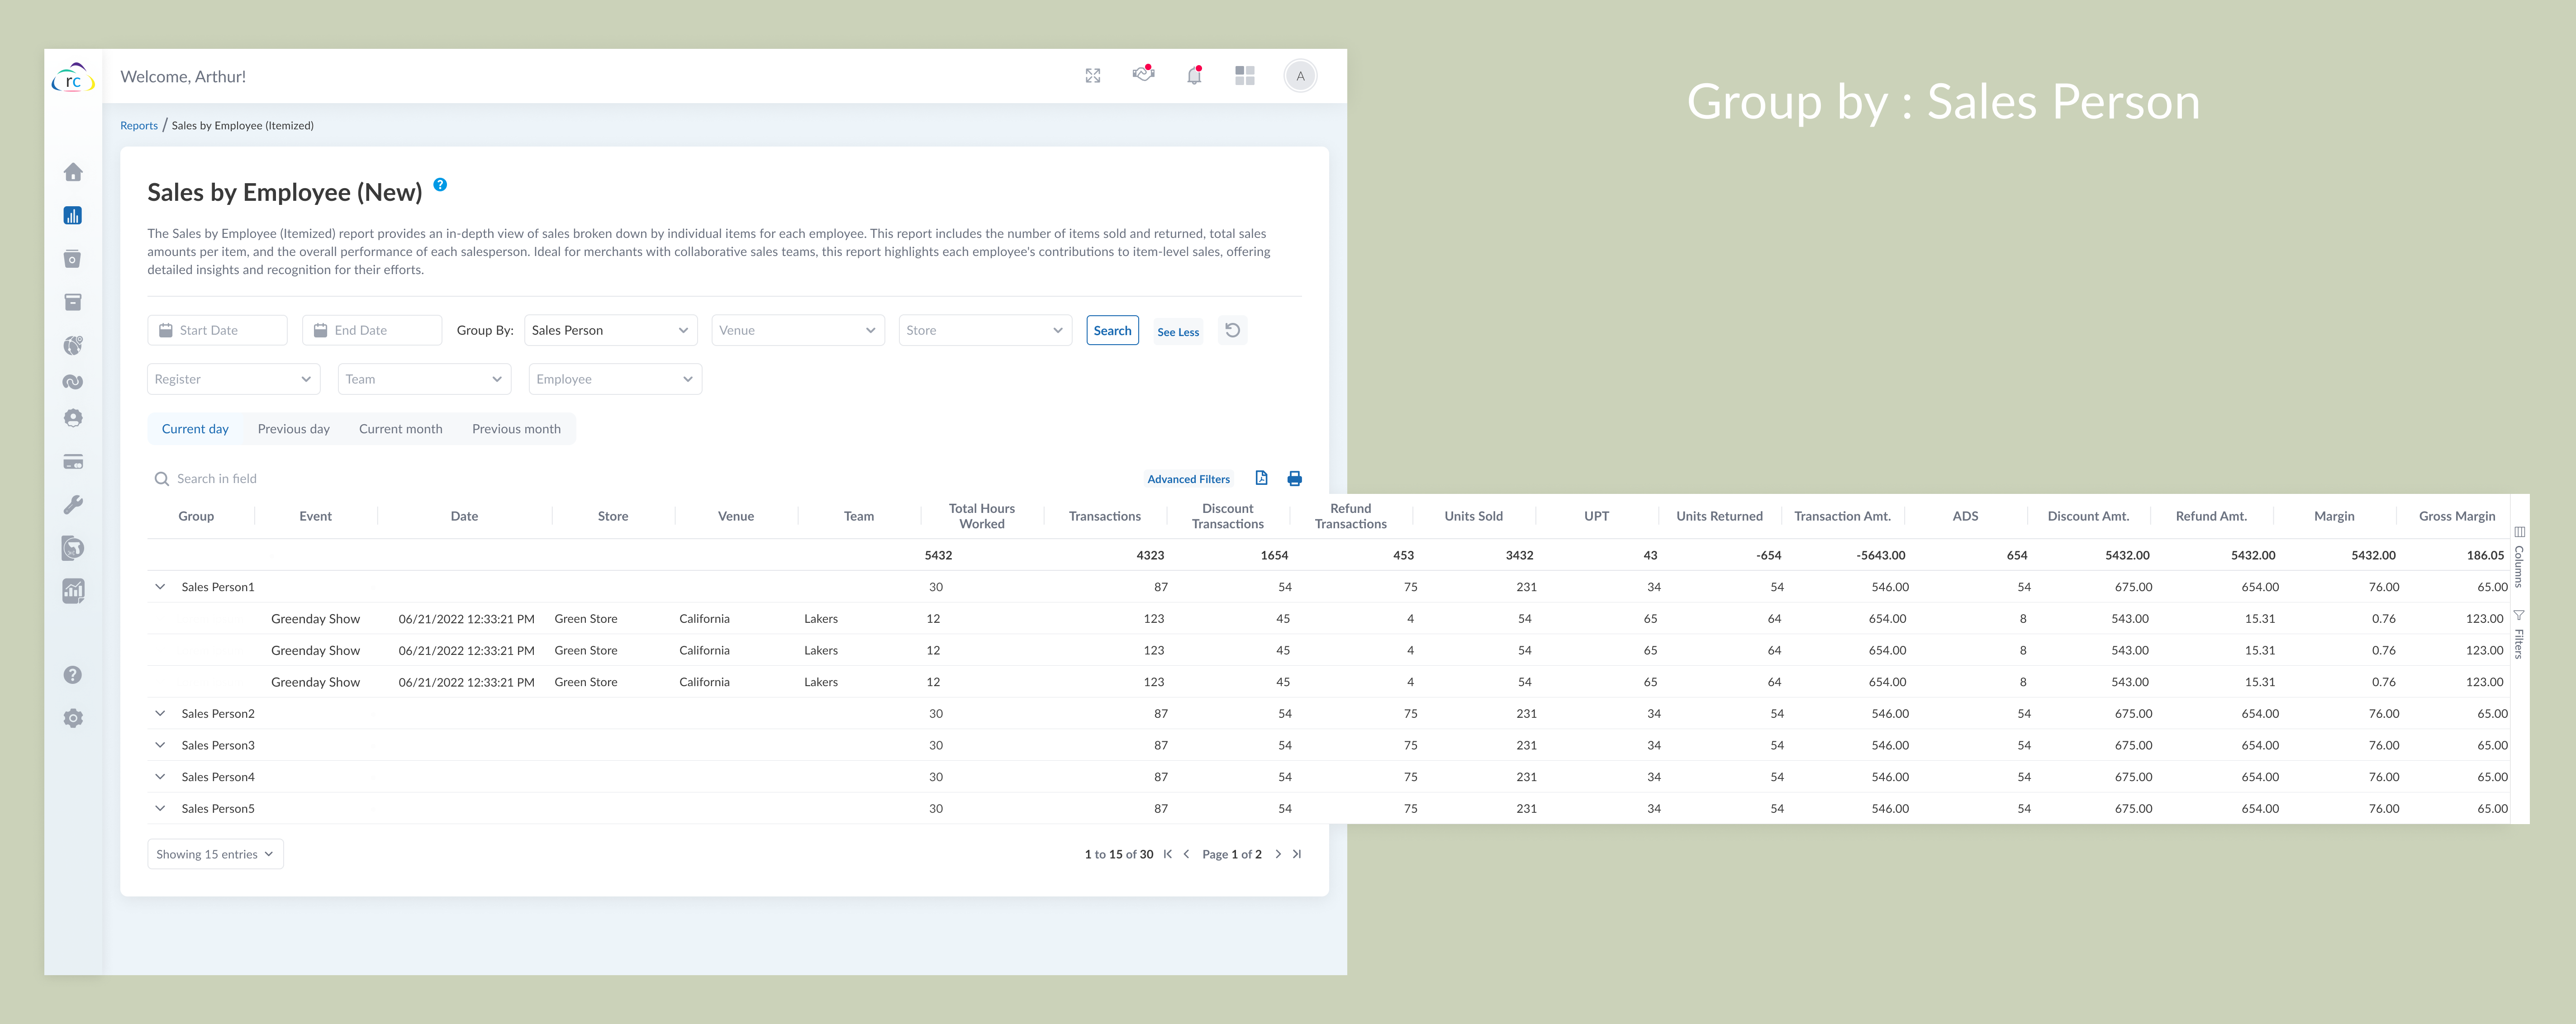2576x1024 pixels.
Task: Open the notifications bell
Action: (1194, 75)
